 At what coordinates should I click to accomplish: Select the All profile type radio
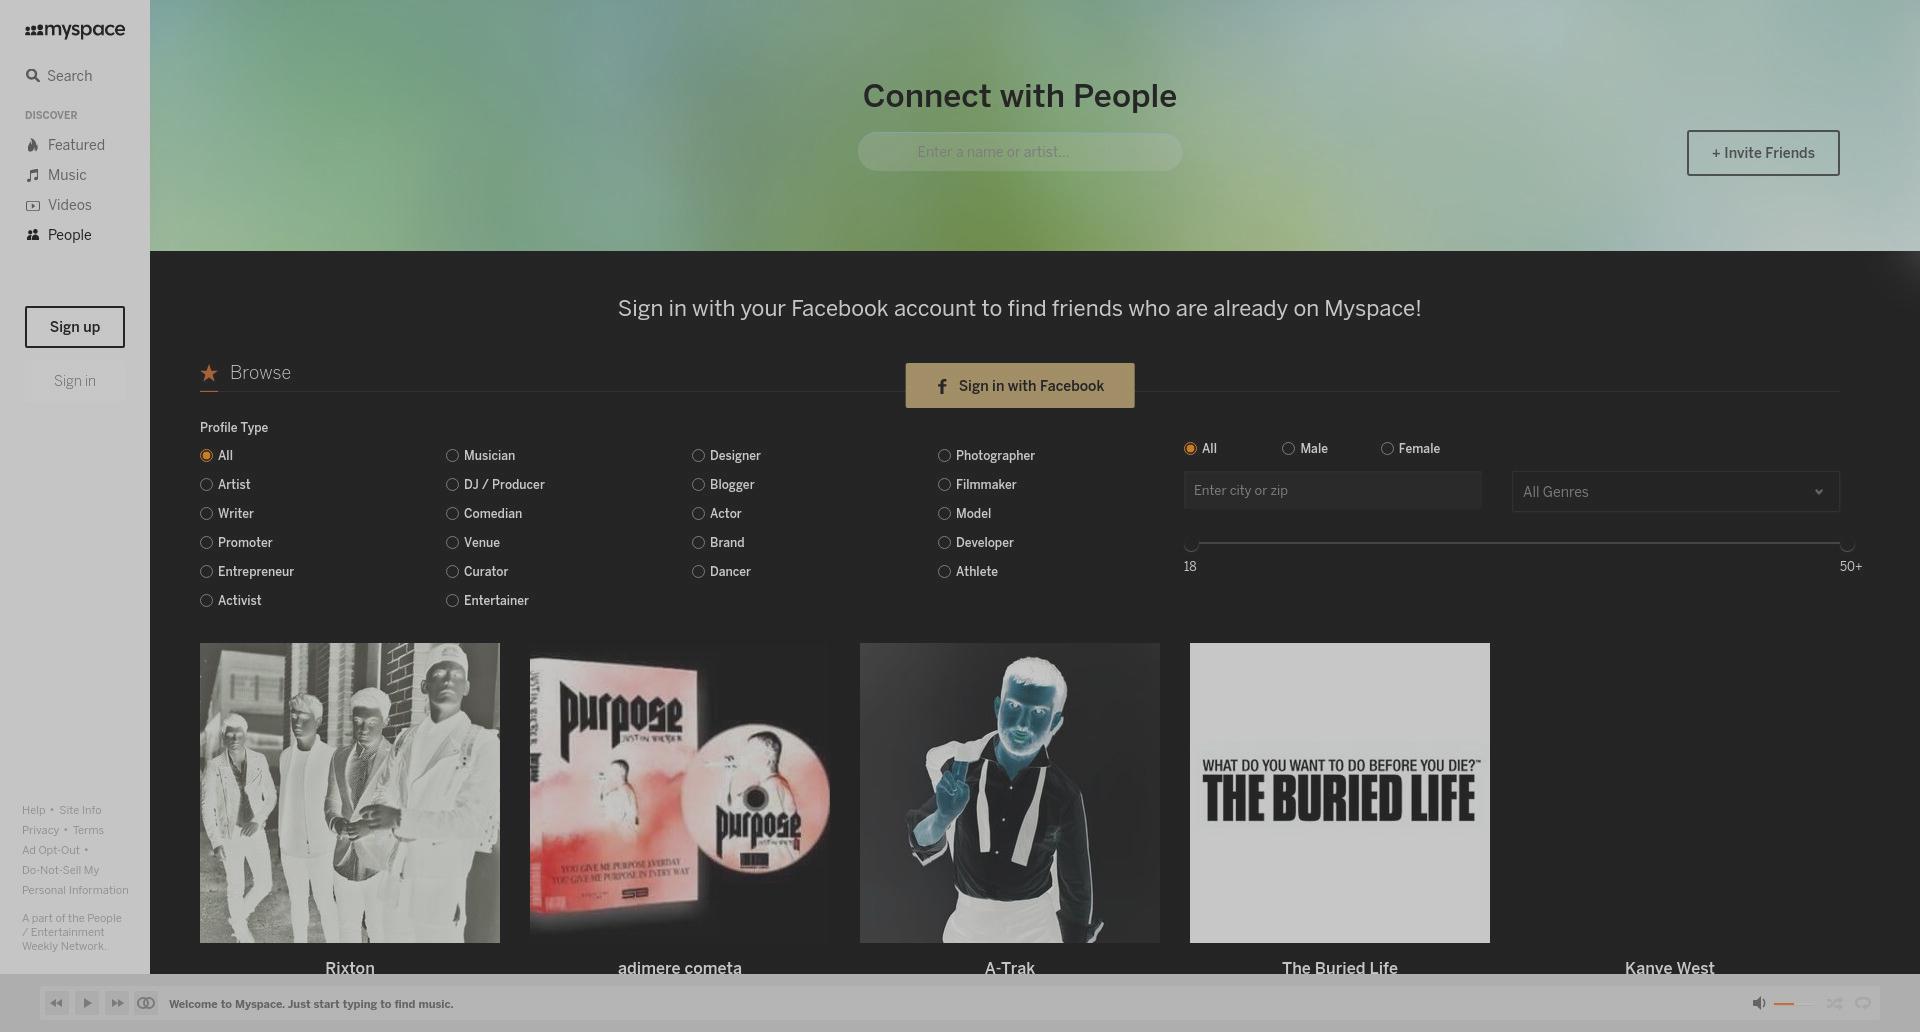coord(206,456)
